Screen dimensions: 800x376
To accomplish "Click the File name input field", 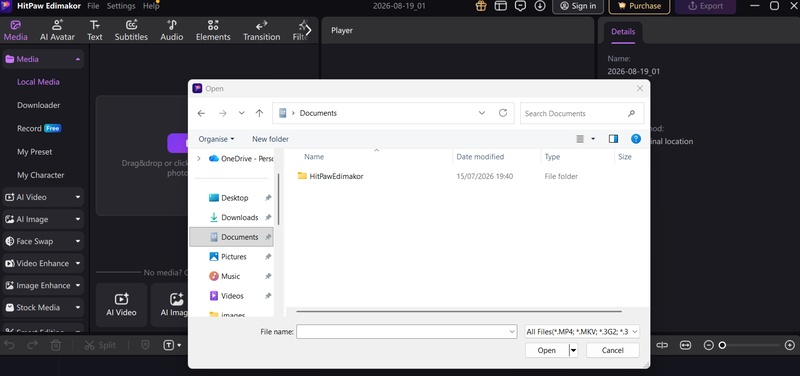I will coord(407,332).
